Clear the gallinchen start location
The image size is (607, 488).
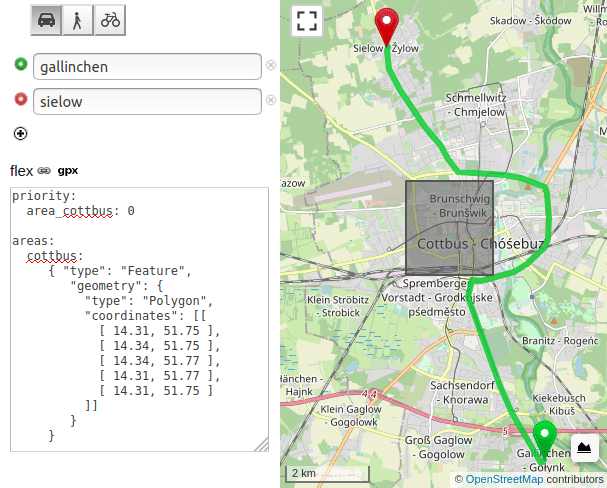coord(270,66)
